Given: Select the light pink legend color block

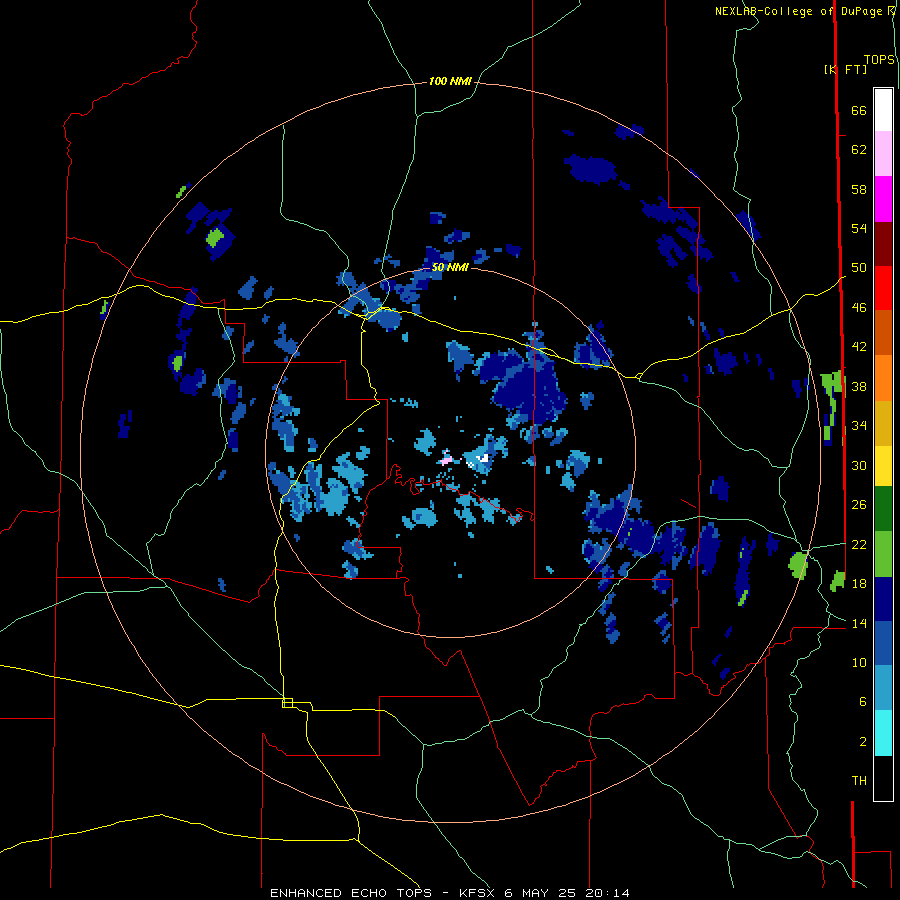Looking at the screenshot, I should coord(883,154).
